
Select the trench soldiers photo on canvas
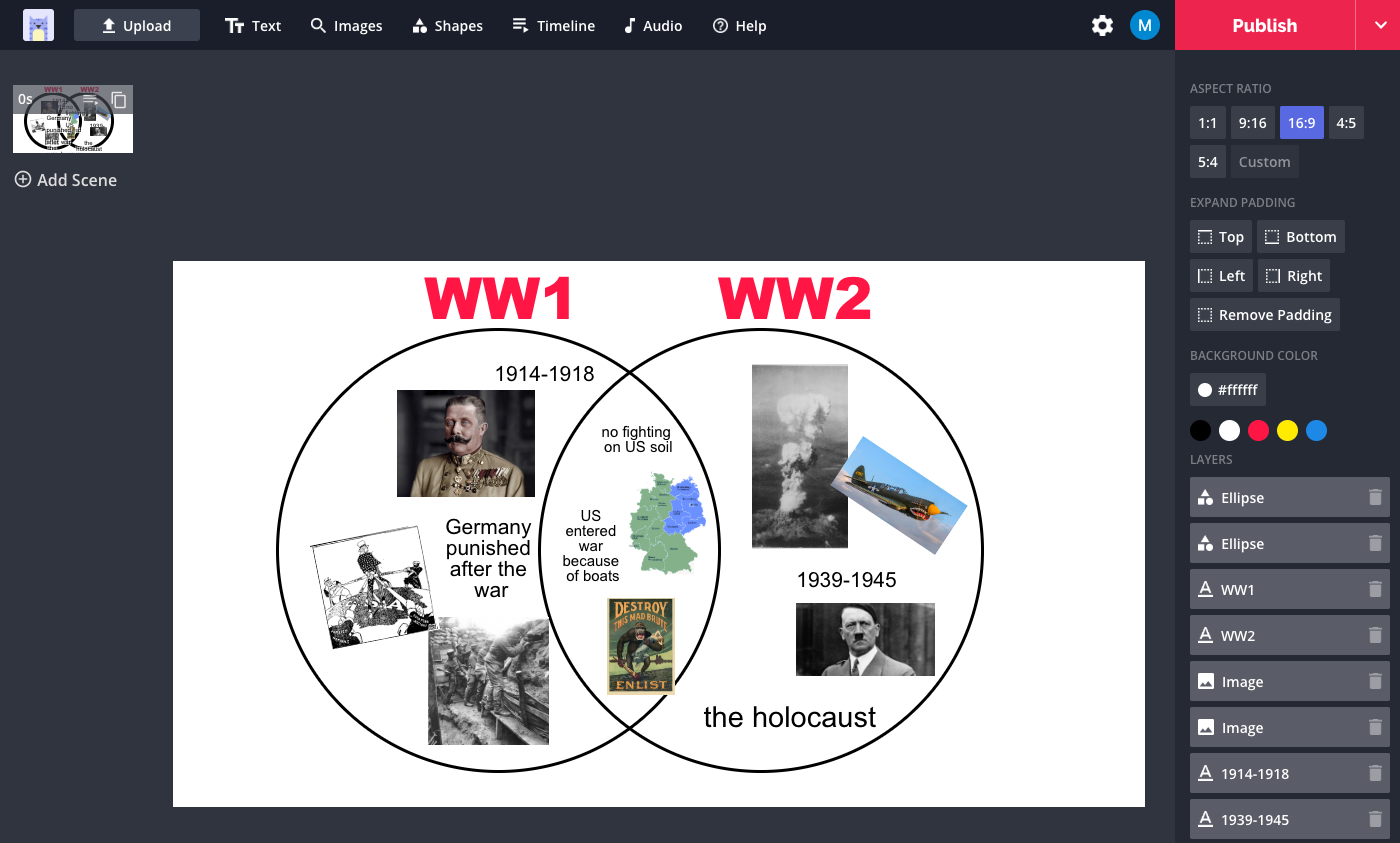point(488,681)
